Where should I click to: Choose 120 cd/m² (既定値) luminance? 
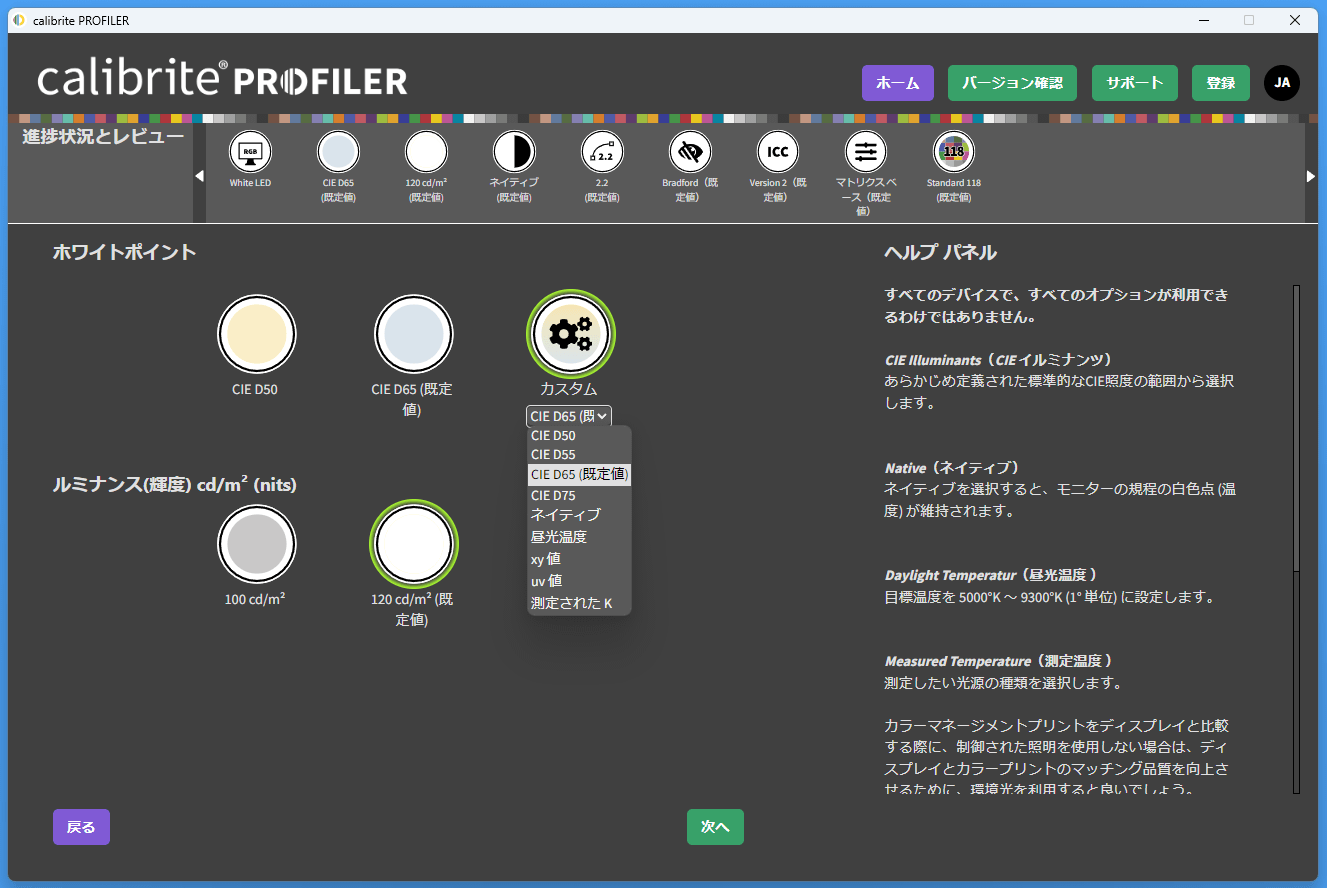click(414, 544)
